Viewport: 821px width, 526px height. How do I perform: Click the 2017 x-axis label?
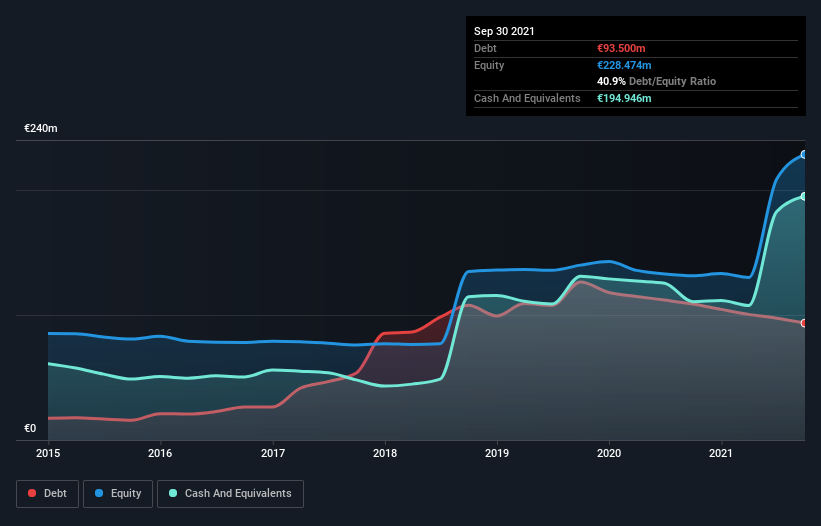coord(273,453)
